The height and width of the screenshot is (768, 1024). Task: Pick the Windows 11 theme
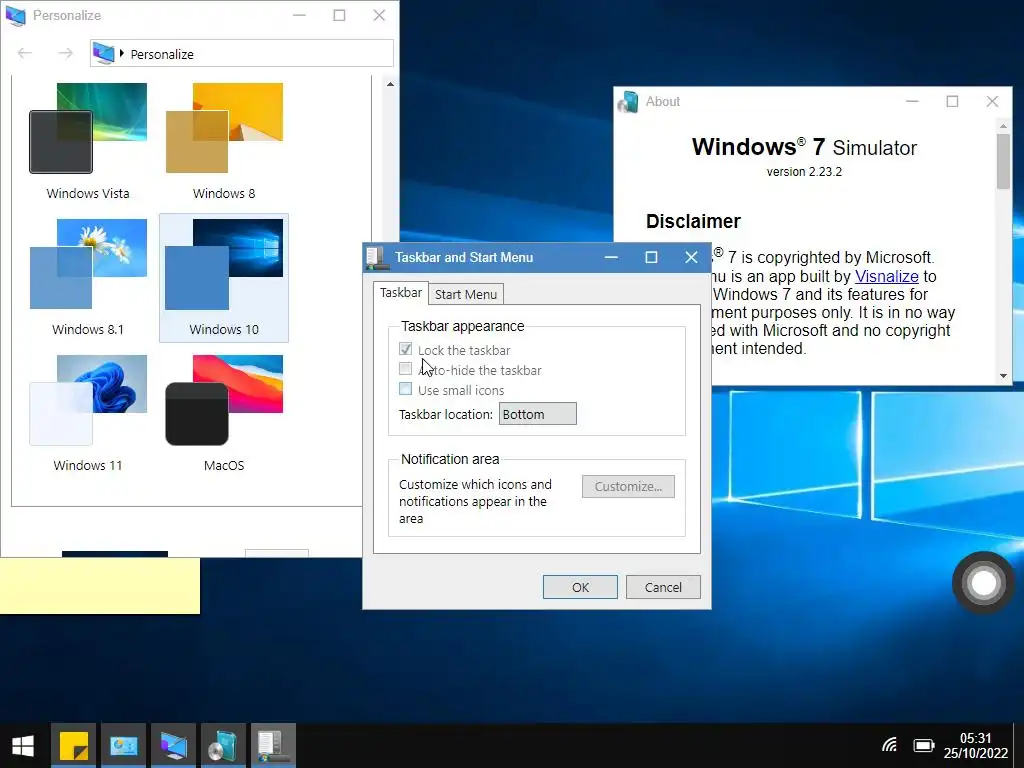pyautogui.click(x=88, y=414)
